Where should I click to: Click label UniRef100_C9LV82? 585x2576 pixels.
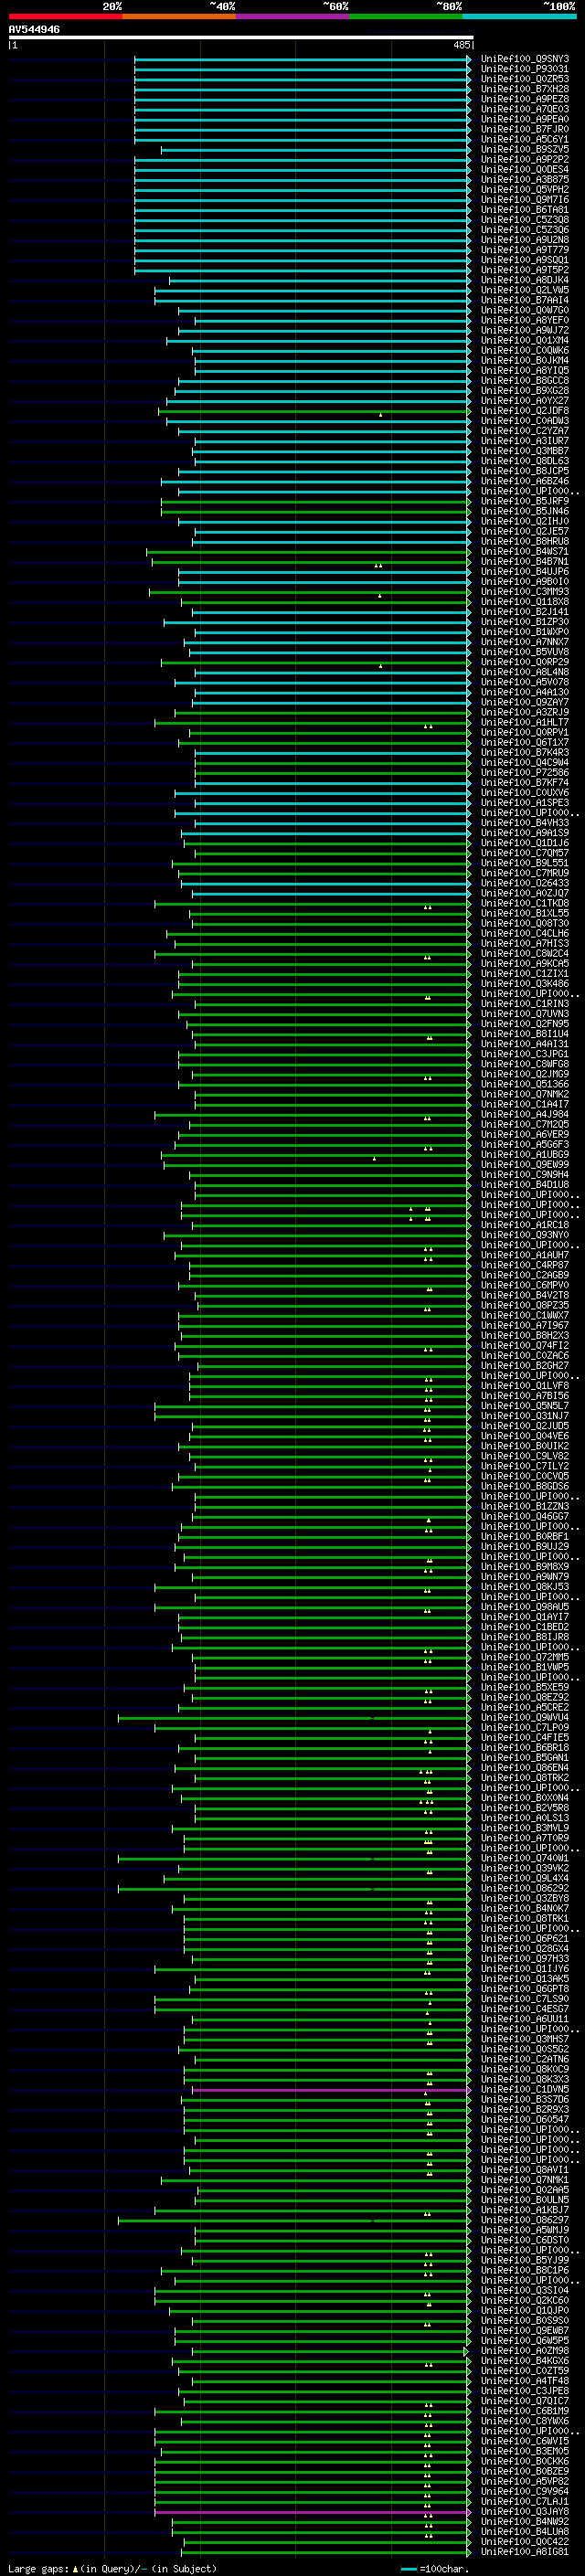point(525,1456)
